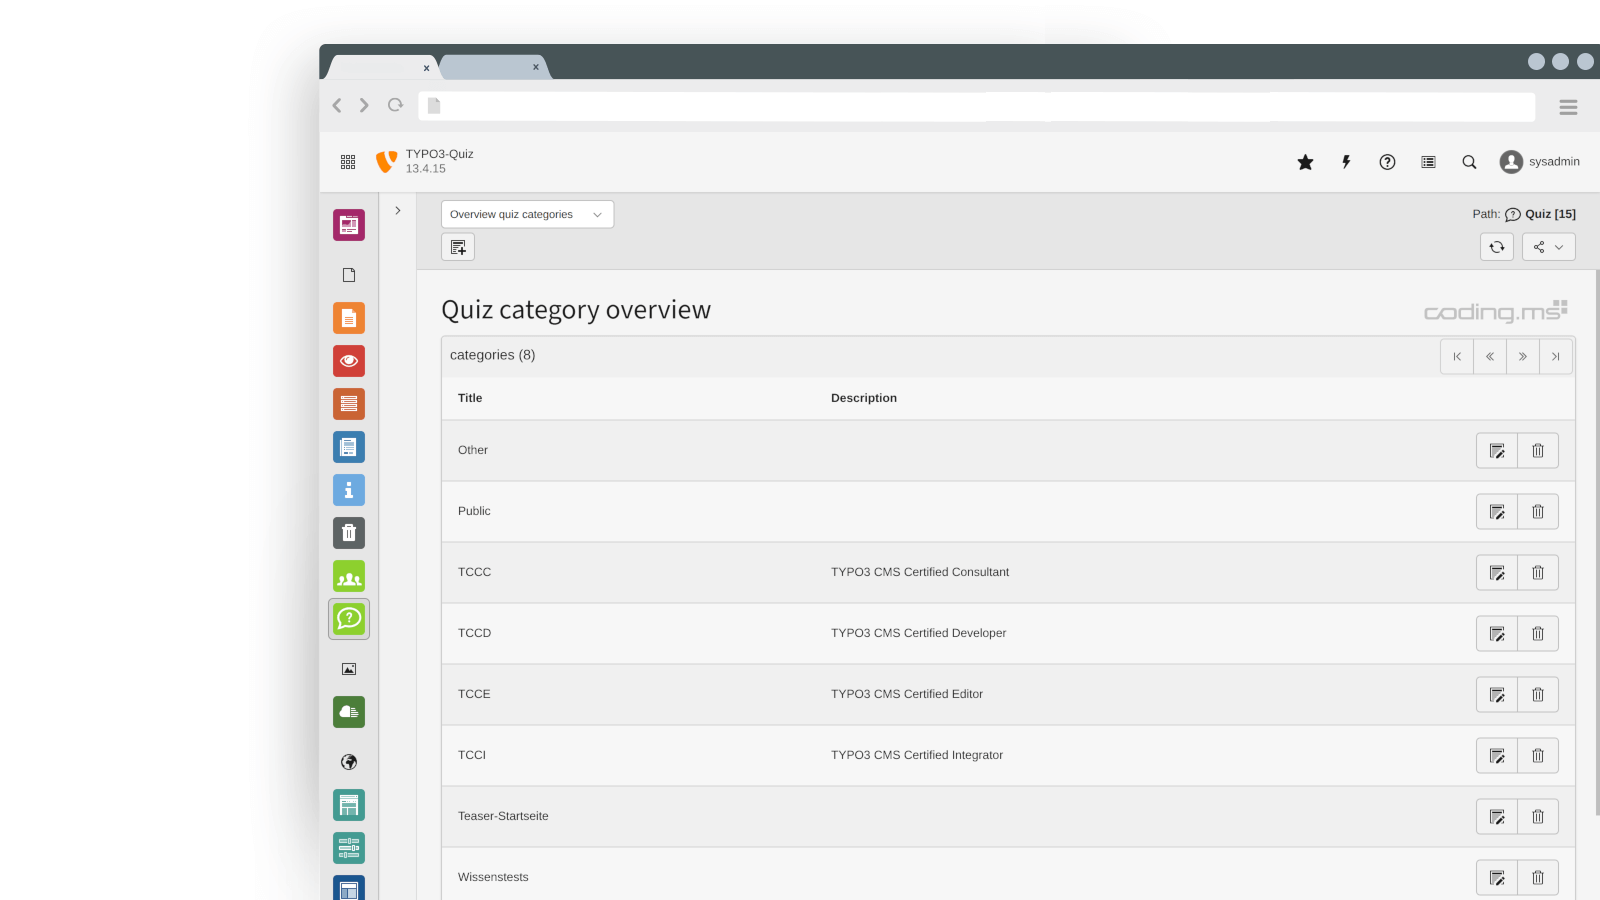Image resolution: width=1600 pixels, height=900 pixels.
Task: Open the sysadmin user menu
Action: [x=1540, y=162]
